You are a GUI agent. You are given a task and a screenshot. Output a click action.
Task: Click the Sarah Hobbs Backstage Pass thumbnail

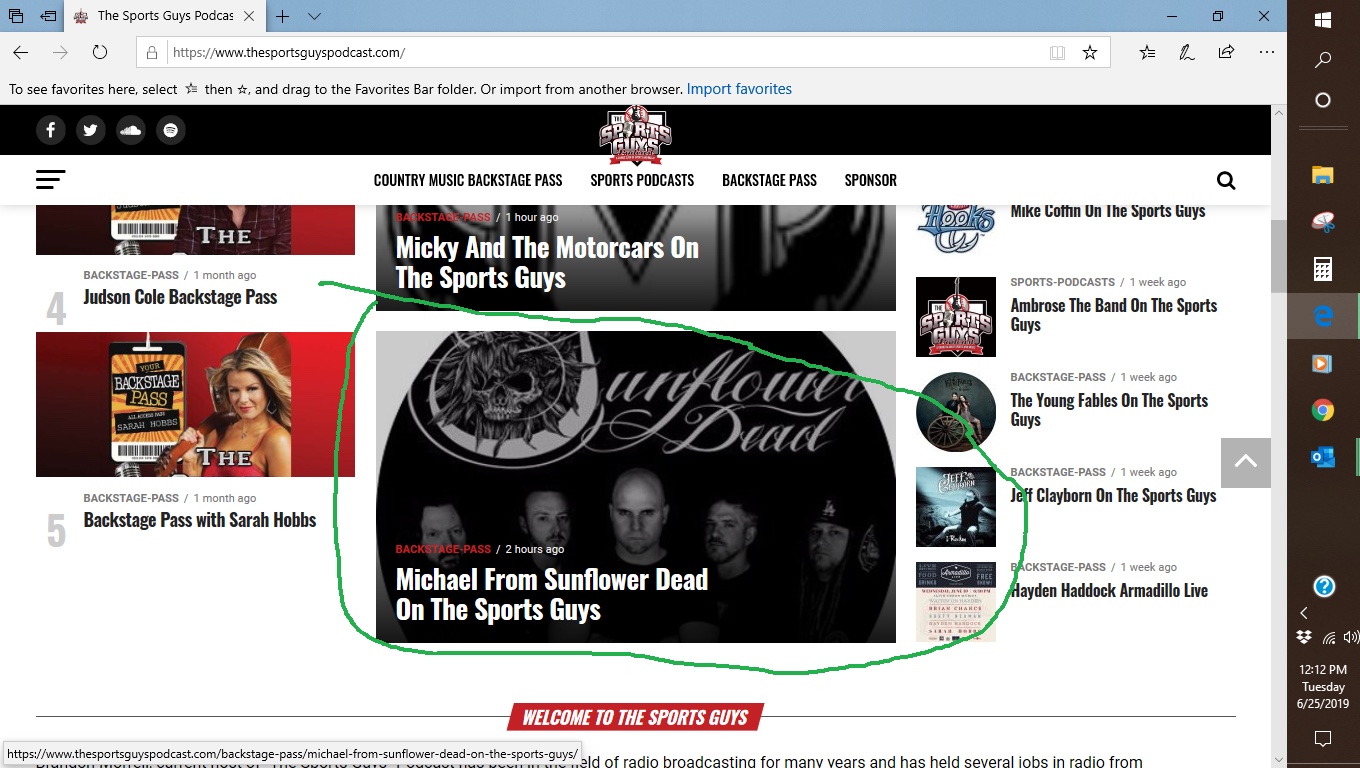pyautogui.click(x=195, y=405)
